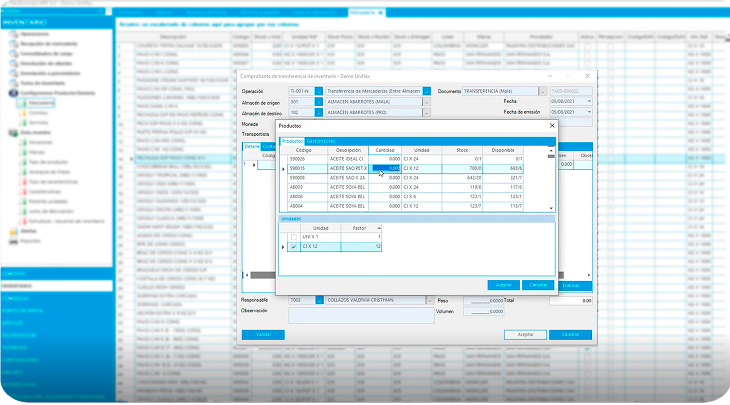Click the Almacén de origen lookup button

(319, 101)
